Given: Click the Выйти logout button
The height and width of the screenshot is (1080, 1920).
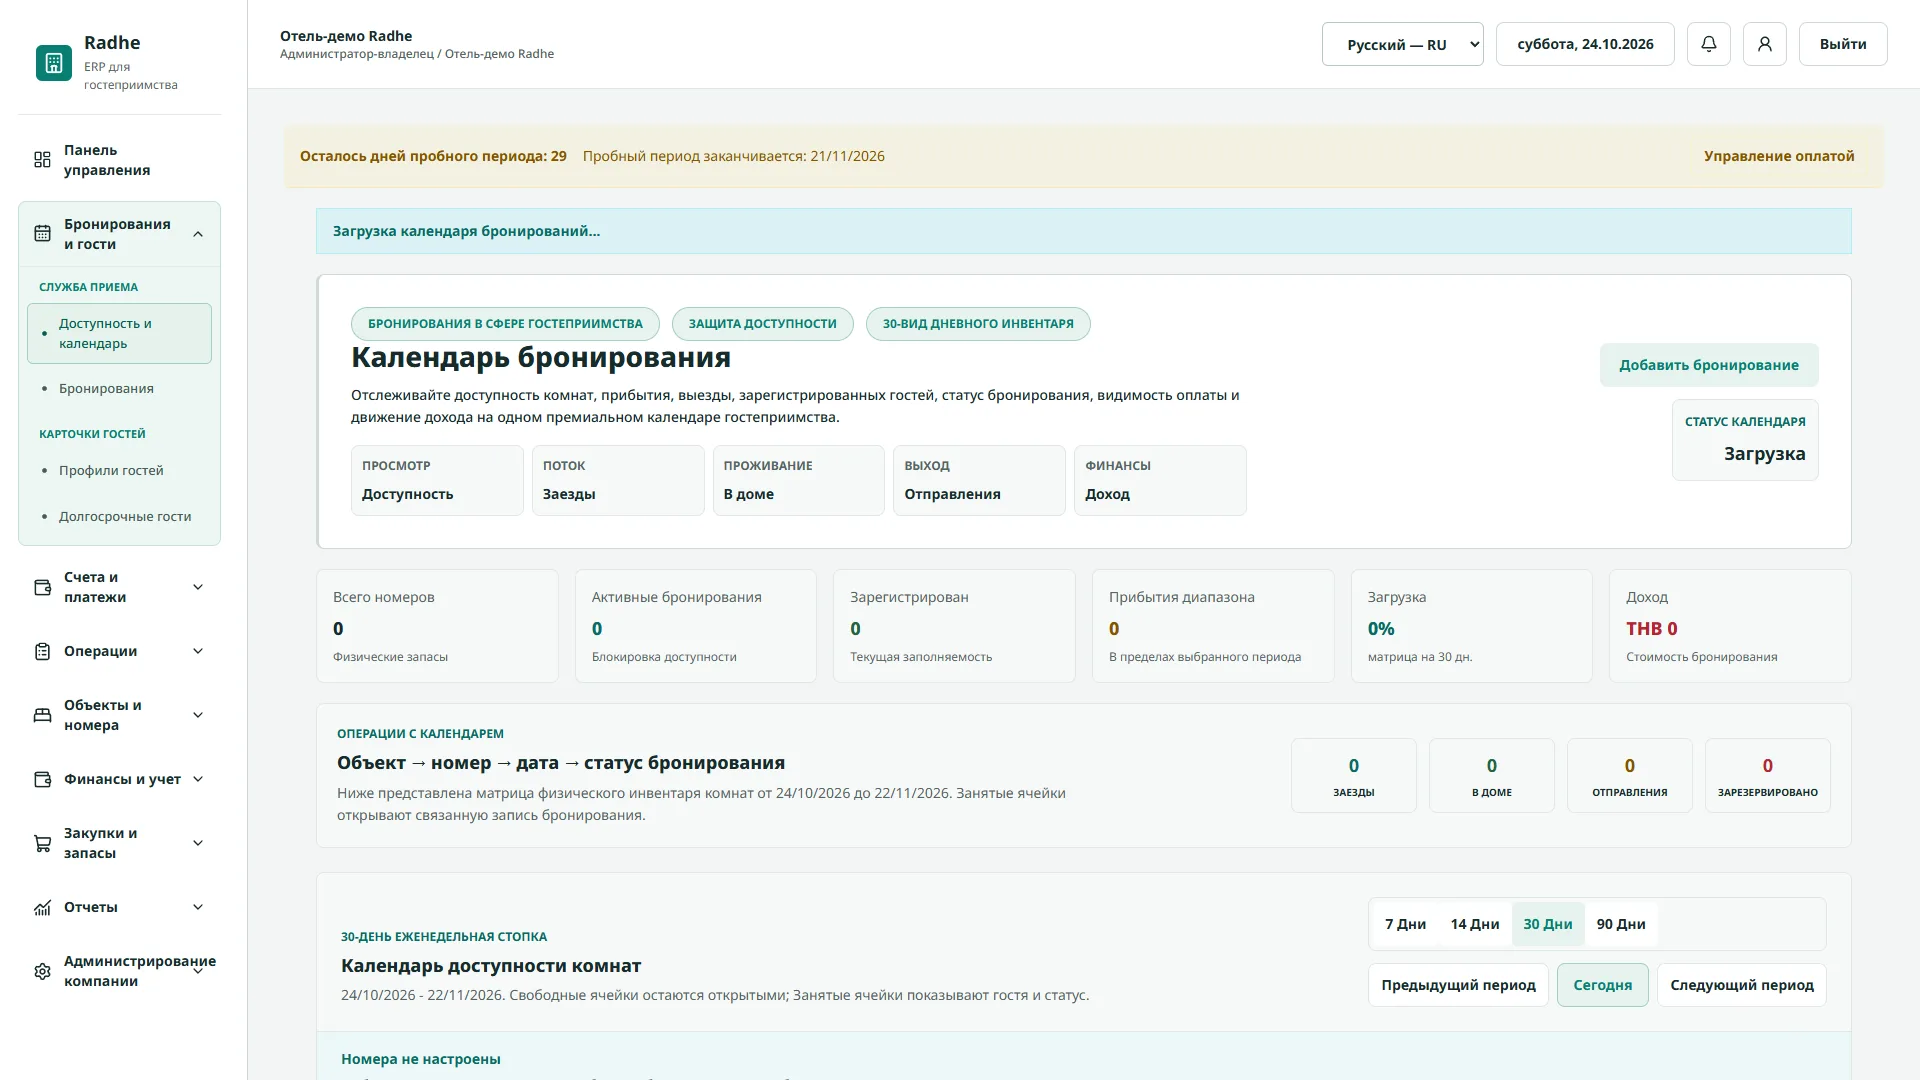Looking at the screenshot, I should [1843, 44].
